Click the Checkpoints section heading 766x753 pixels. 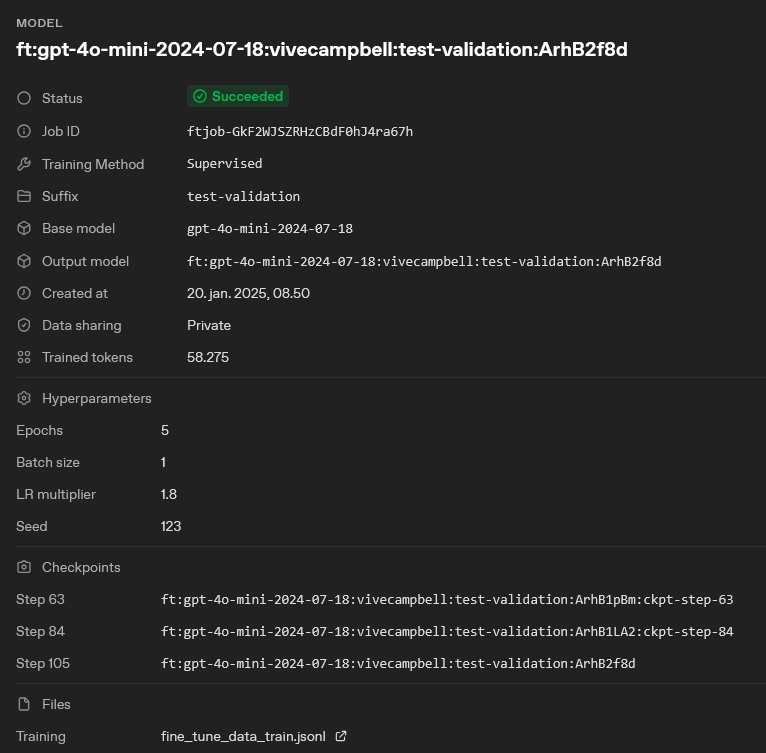pos(81,567)
